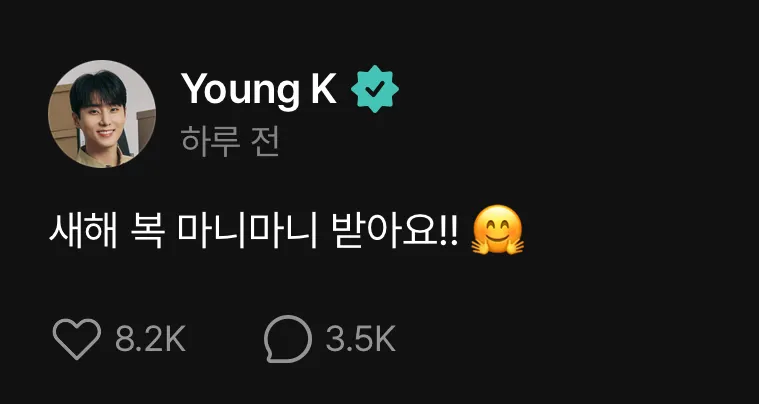Screen dimensions: 759x404
Task: Click the 하루 전 timestamp
Action: [230, 142]
